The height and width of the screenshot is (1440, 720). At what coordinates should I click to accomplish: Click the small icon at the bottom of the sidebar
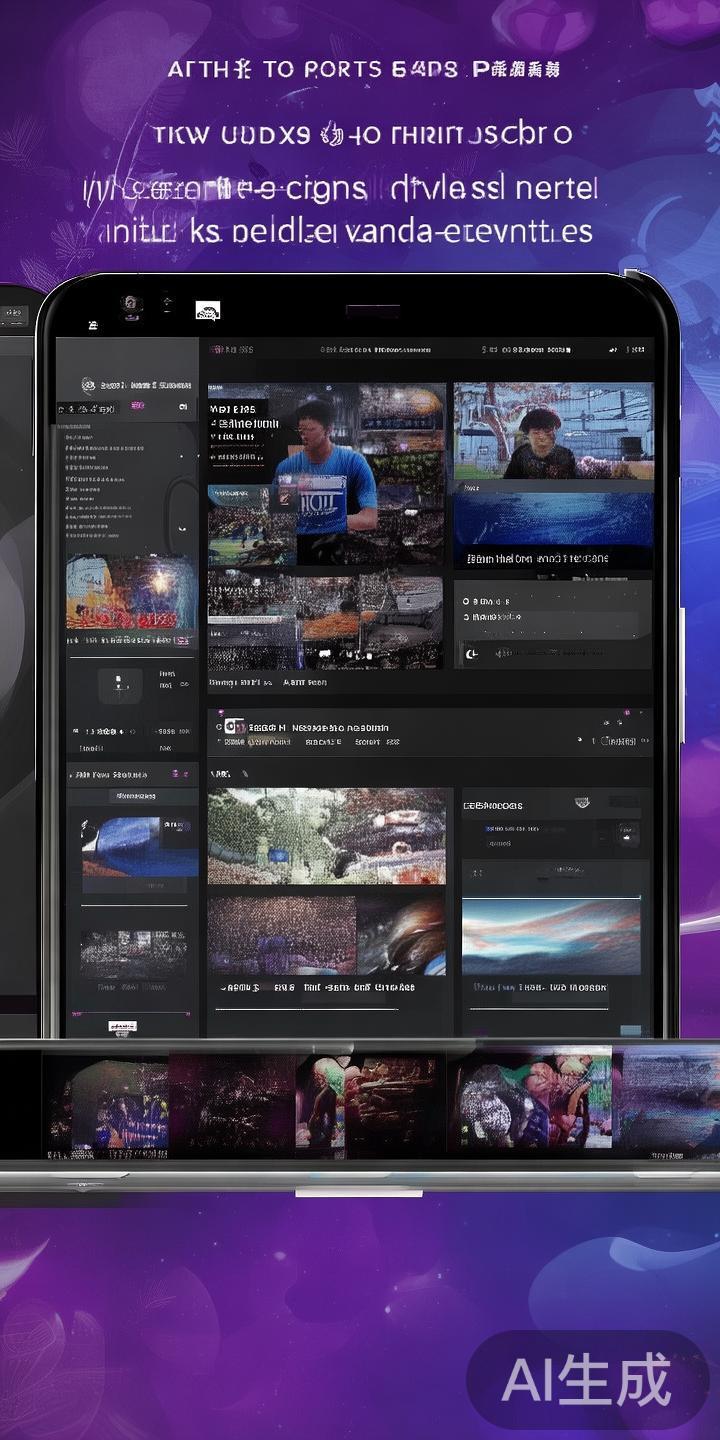click(122, 1026)
